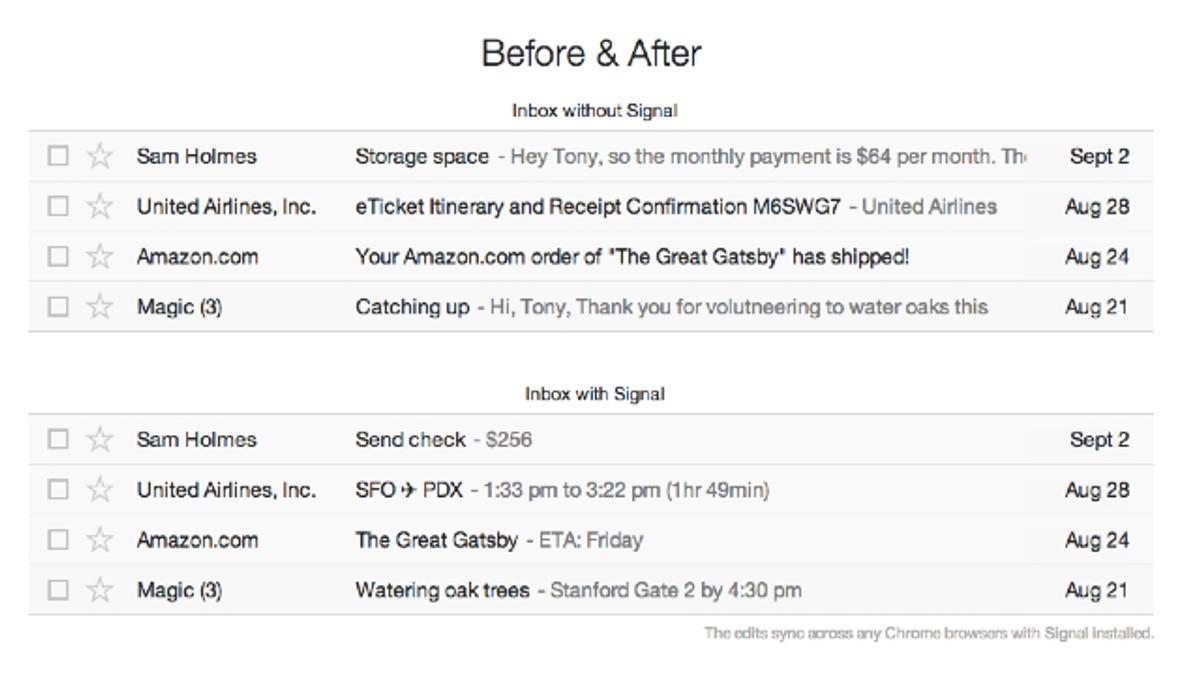Star the Magic Catching up email
Image resolution: width=1200 pixels, height=677 pixels.
[x=99, y=306]
